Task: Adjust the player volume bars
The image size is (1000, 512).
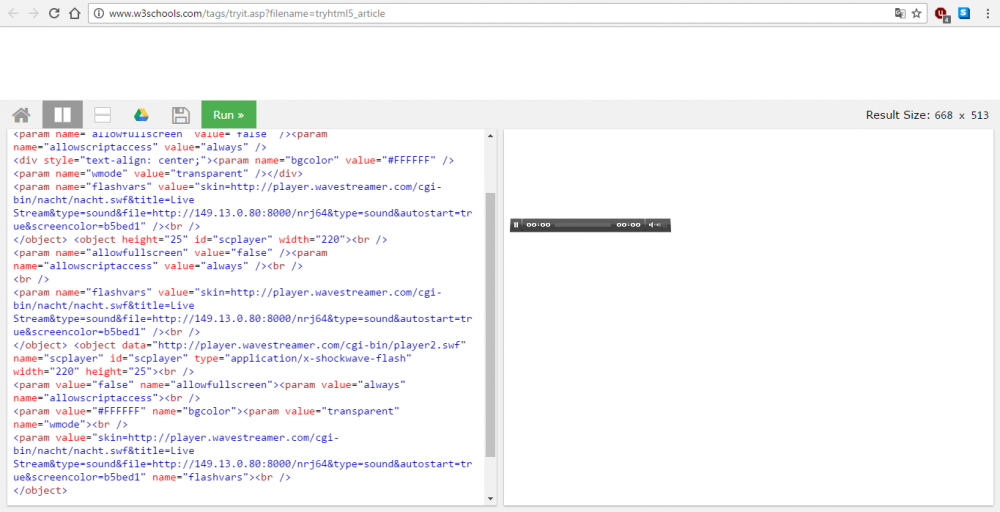Action: click(x=662, y=225)
